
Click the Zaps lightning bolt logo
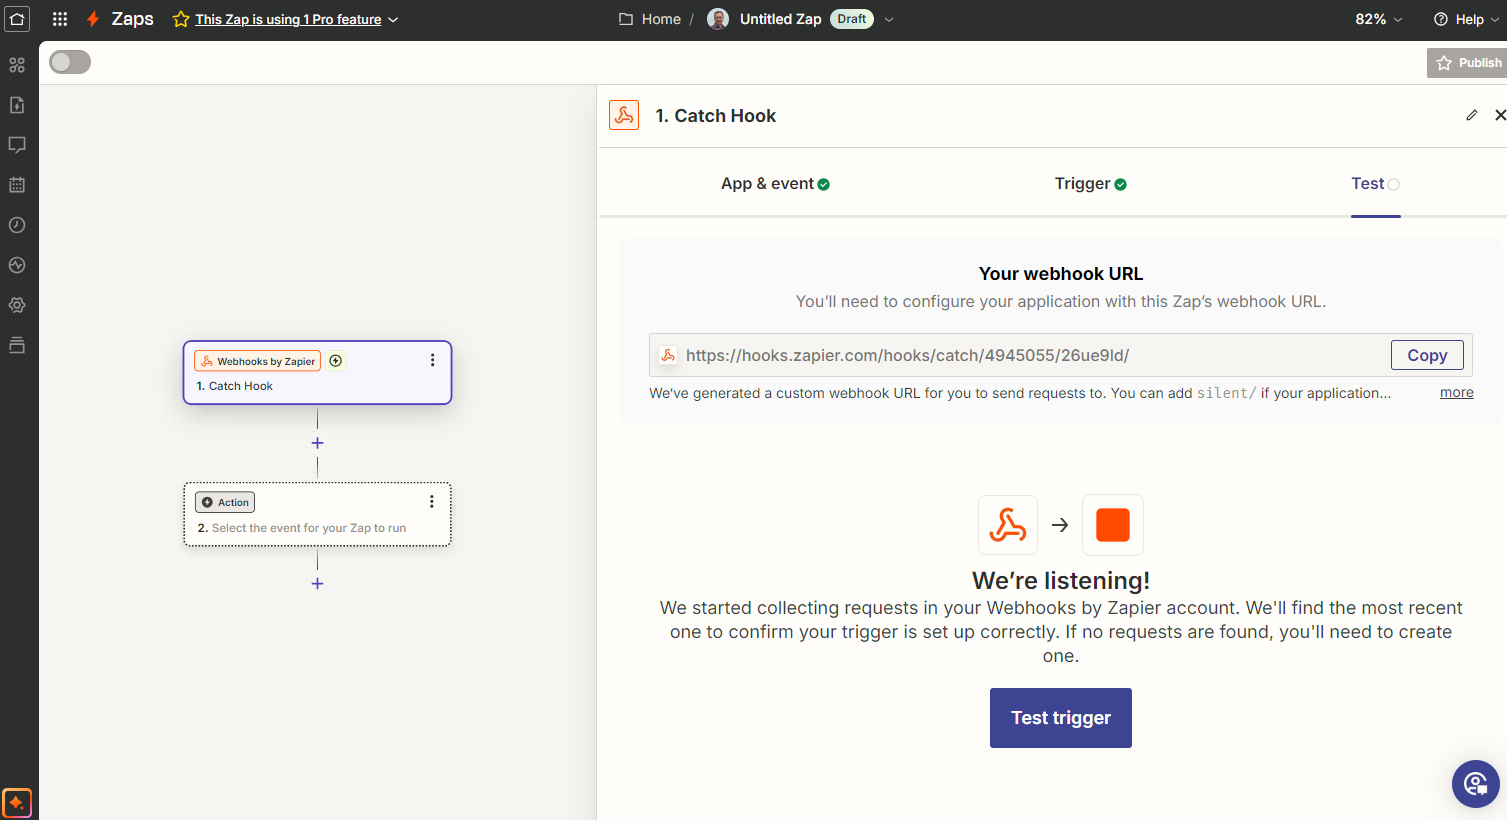click(x=93, y=19)
